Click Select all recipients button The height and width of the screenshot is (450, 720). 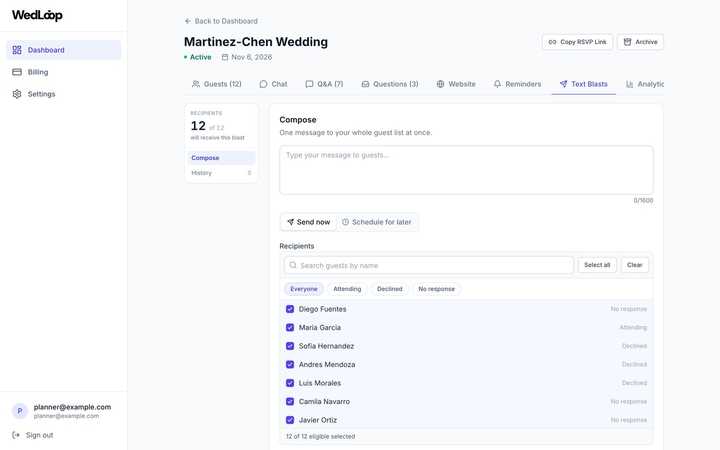597,265
